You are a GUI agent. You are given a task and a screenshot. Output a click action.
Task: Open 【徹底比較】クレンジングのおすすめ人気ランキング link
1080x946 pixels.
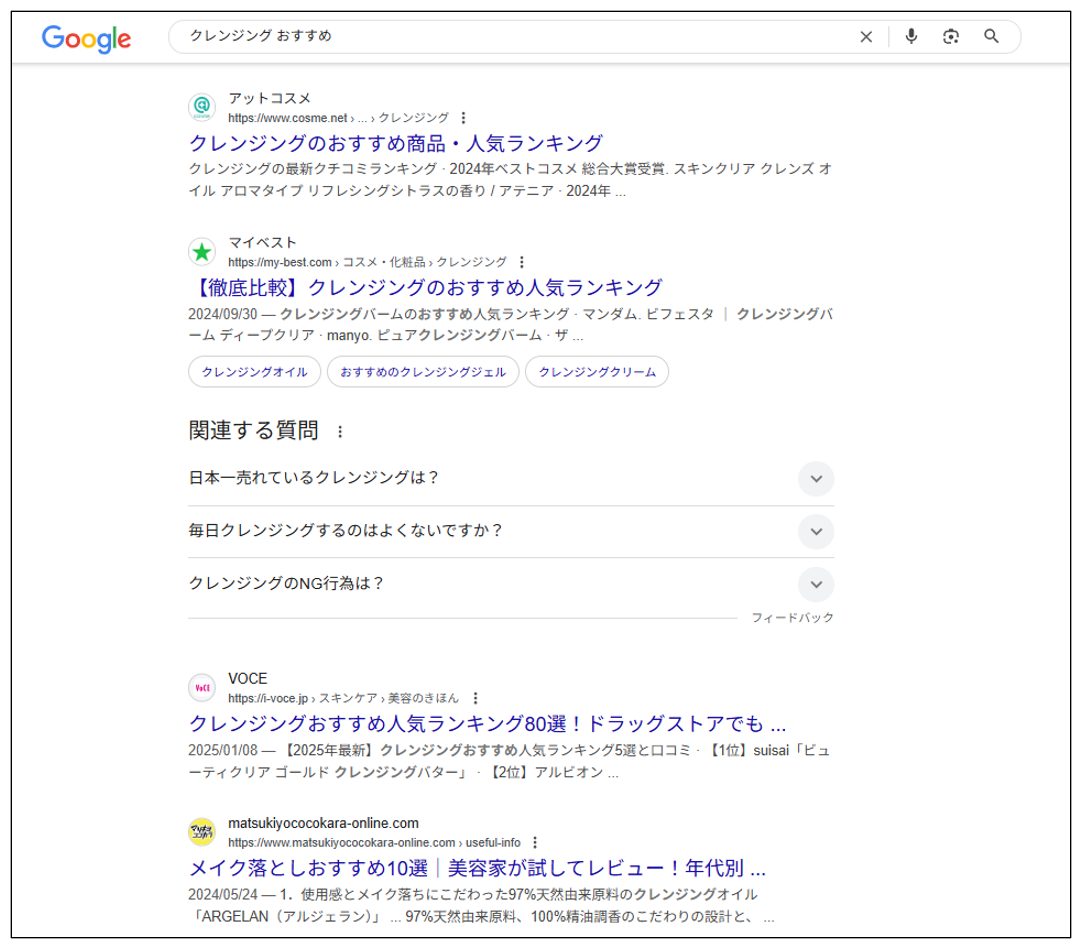426,287
